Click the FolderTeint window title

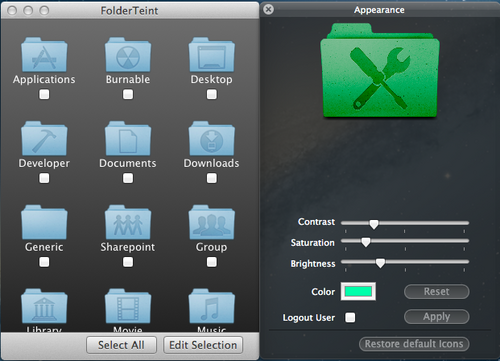point(129,11)
